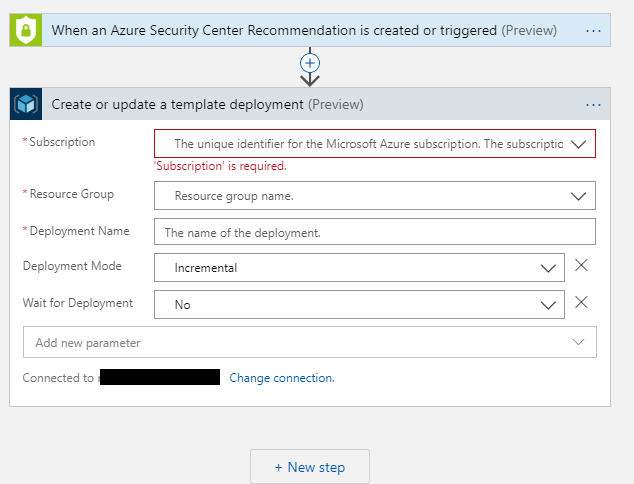Click the Connected to text
Screen dimensions: 634x484
pos(58,378)
